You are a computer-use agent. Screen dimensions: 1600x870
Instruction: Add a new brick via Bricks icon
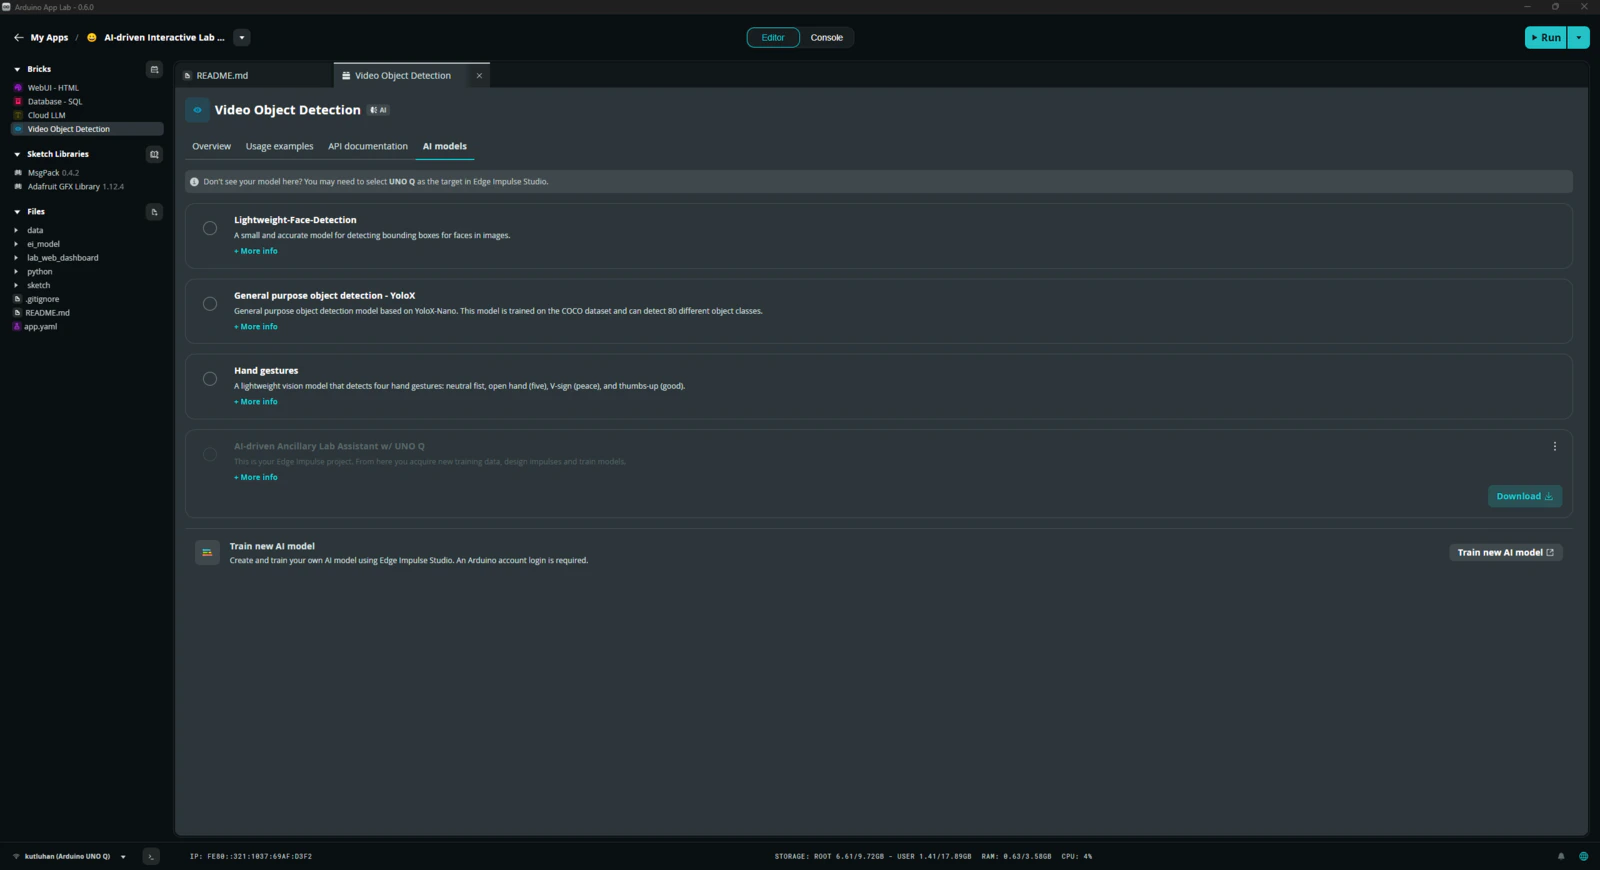tap(154, 69)
